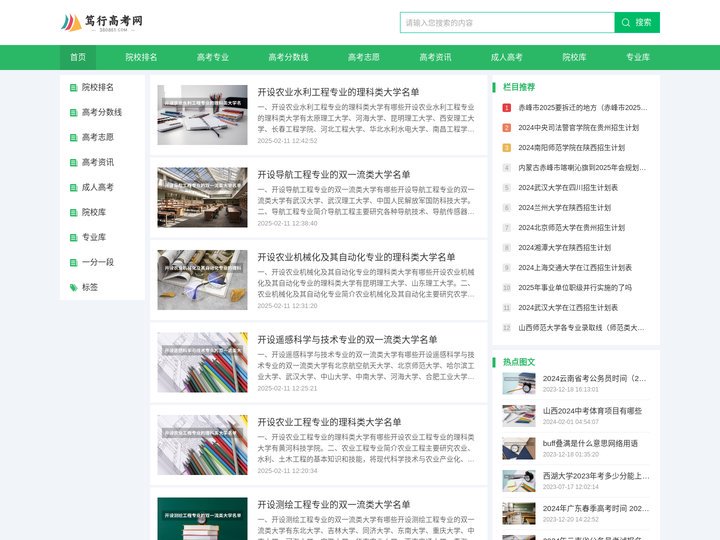Open article 开设测绘工程专业的双一流类大学名单
This screenshot has width=720, height=540.
[334, 505]
